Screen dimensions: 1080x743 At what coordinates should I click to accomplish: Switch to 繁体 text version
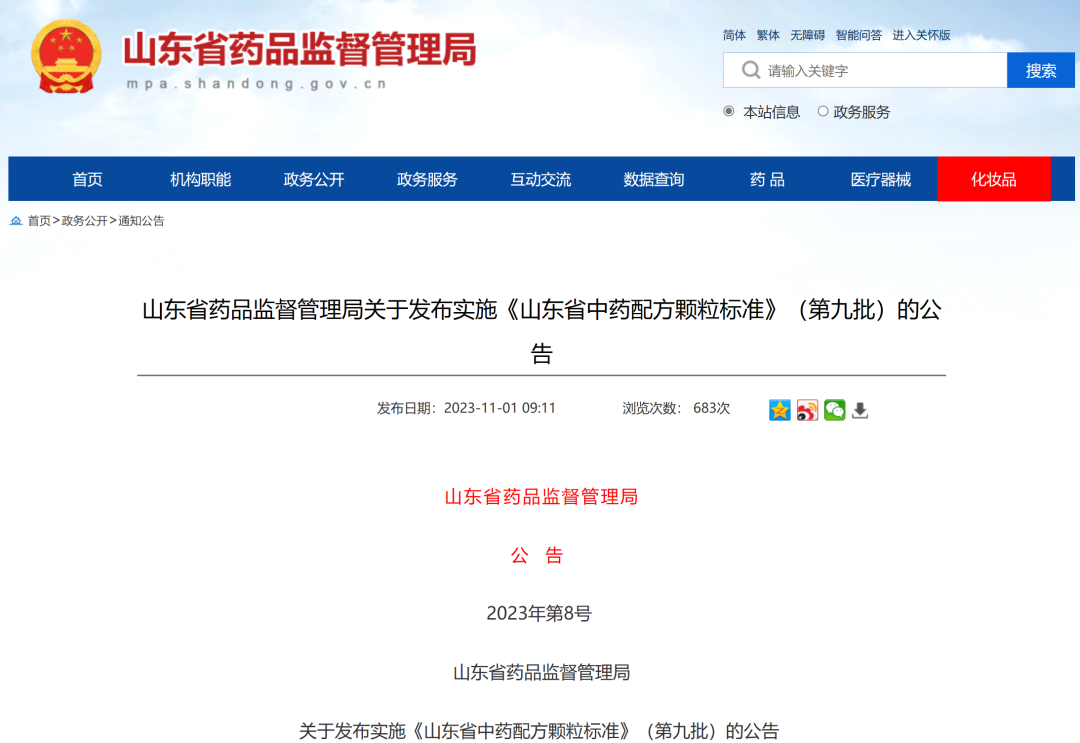(x=768, y=35)
